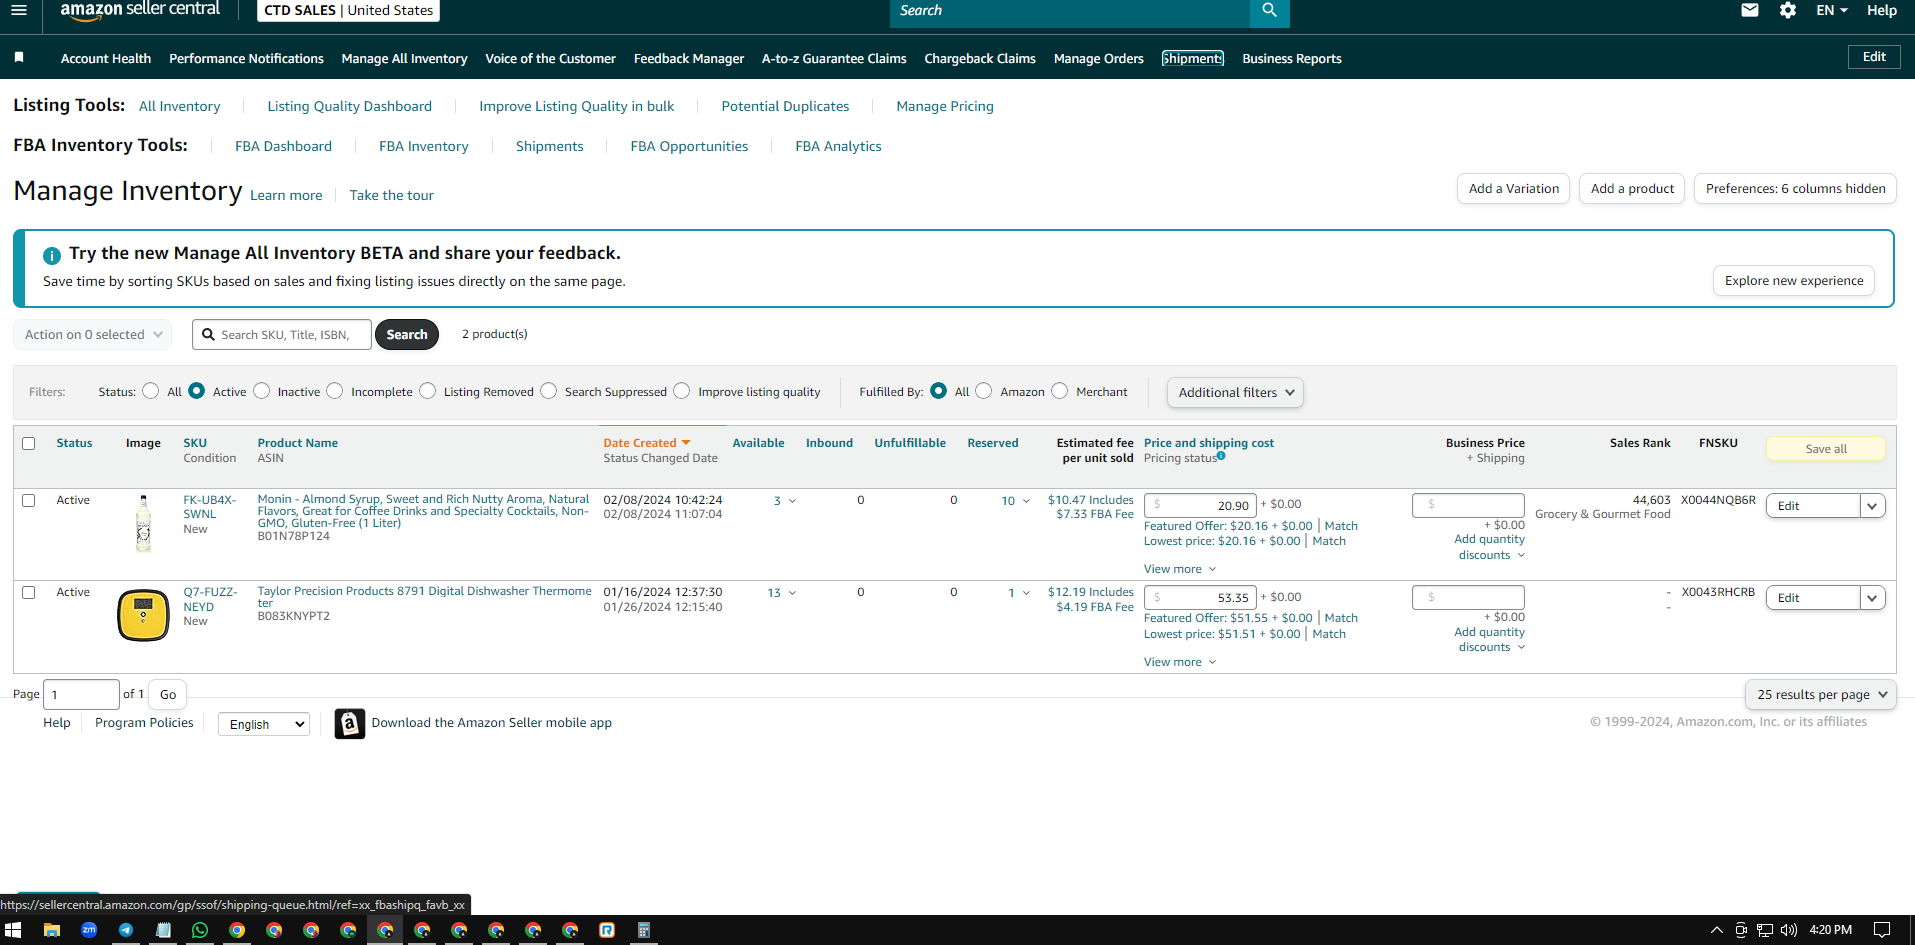
Task: Open the messages envelope icon
Action: pos(1750,10)
